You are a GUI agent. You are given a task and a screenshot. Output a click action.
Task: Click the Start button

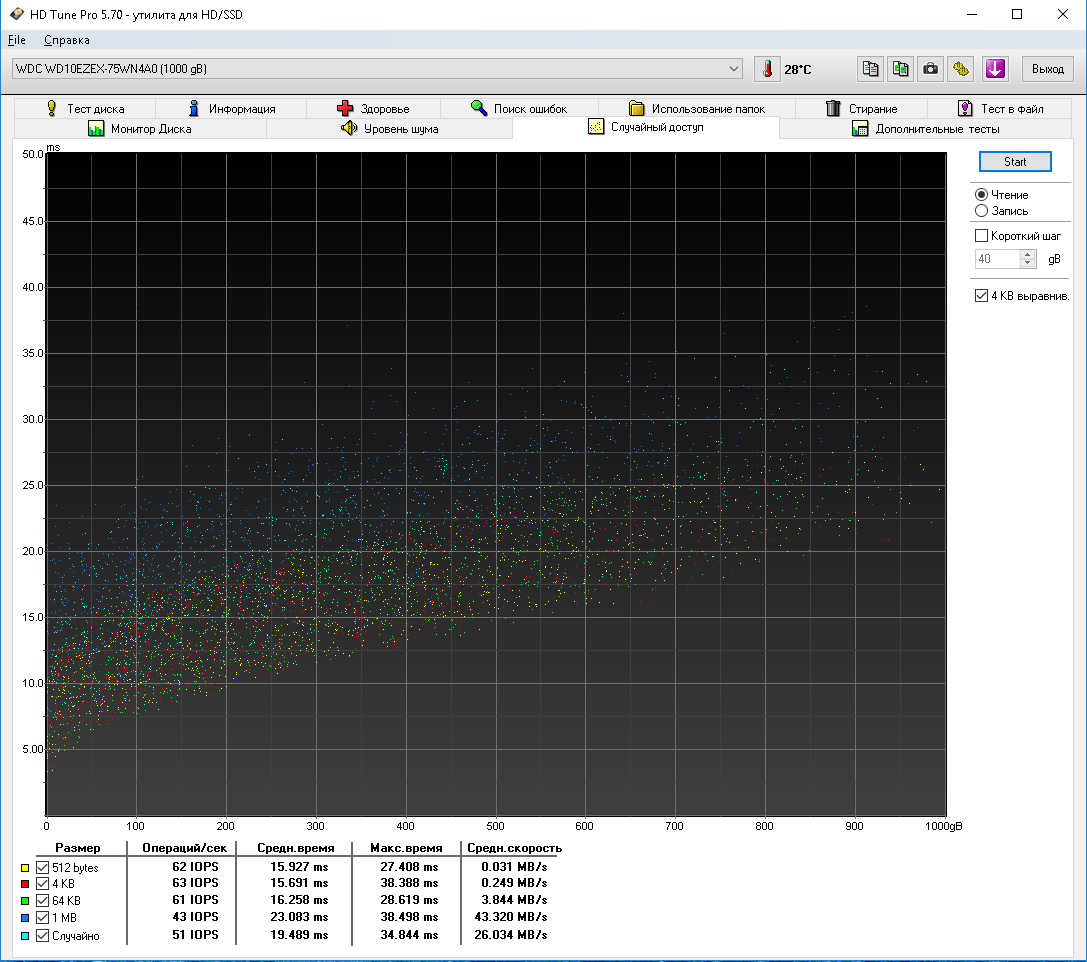pyautogui.click(x=1015, y=161)
